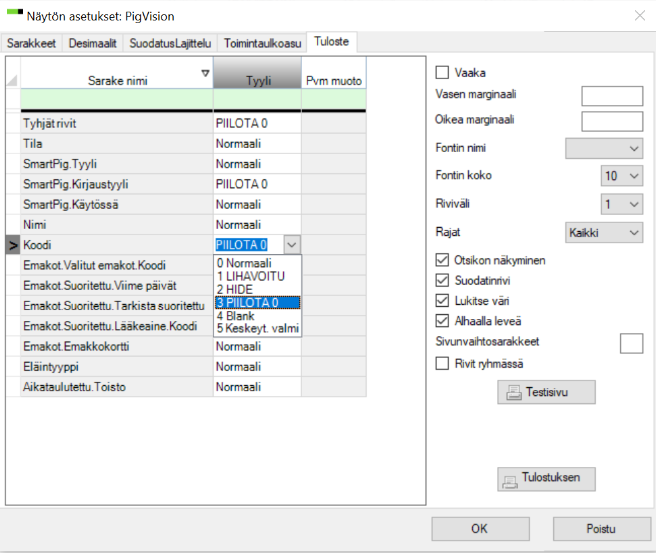Image resolution: width=656 pixels, height=553 pixels.
Task: Uncheck Alhaalla leveä
Action: 442,321
